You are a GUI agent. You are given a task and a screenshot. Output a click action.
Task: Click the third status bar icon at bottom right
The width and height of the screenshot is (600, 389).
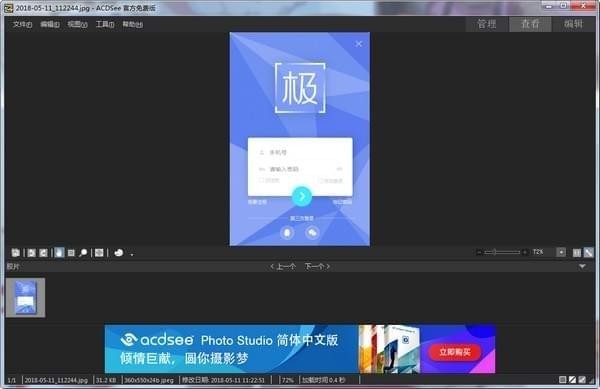[x=582, y=380]
